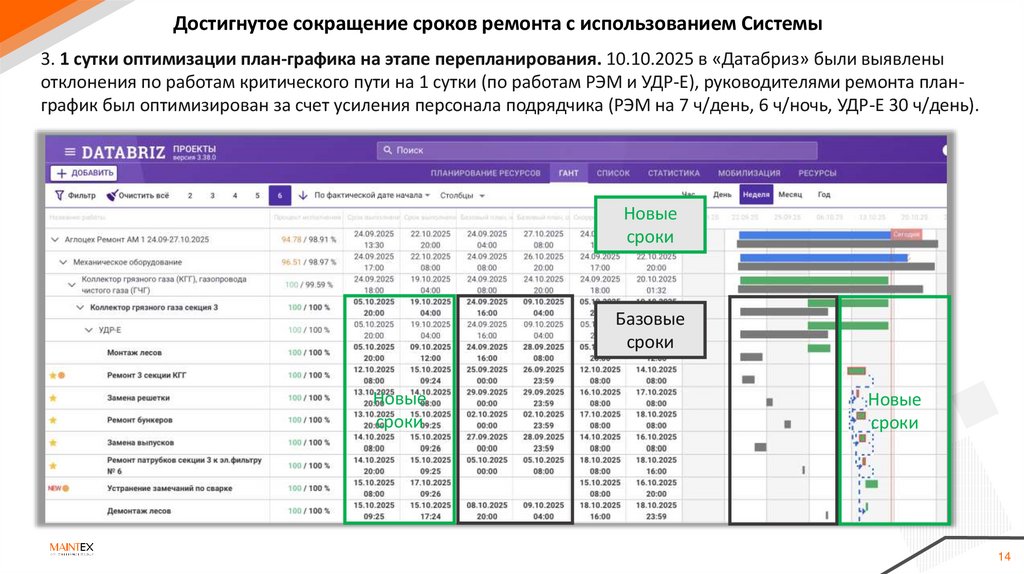Click the Добавить button
Viewport: 1024px width, 574px height.
pyautogui.click(x=84, y=173)
